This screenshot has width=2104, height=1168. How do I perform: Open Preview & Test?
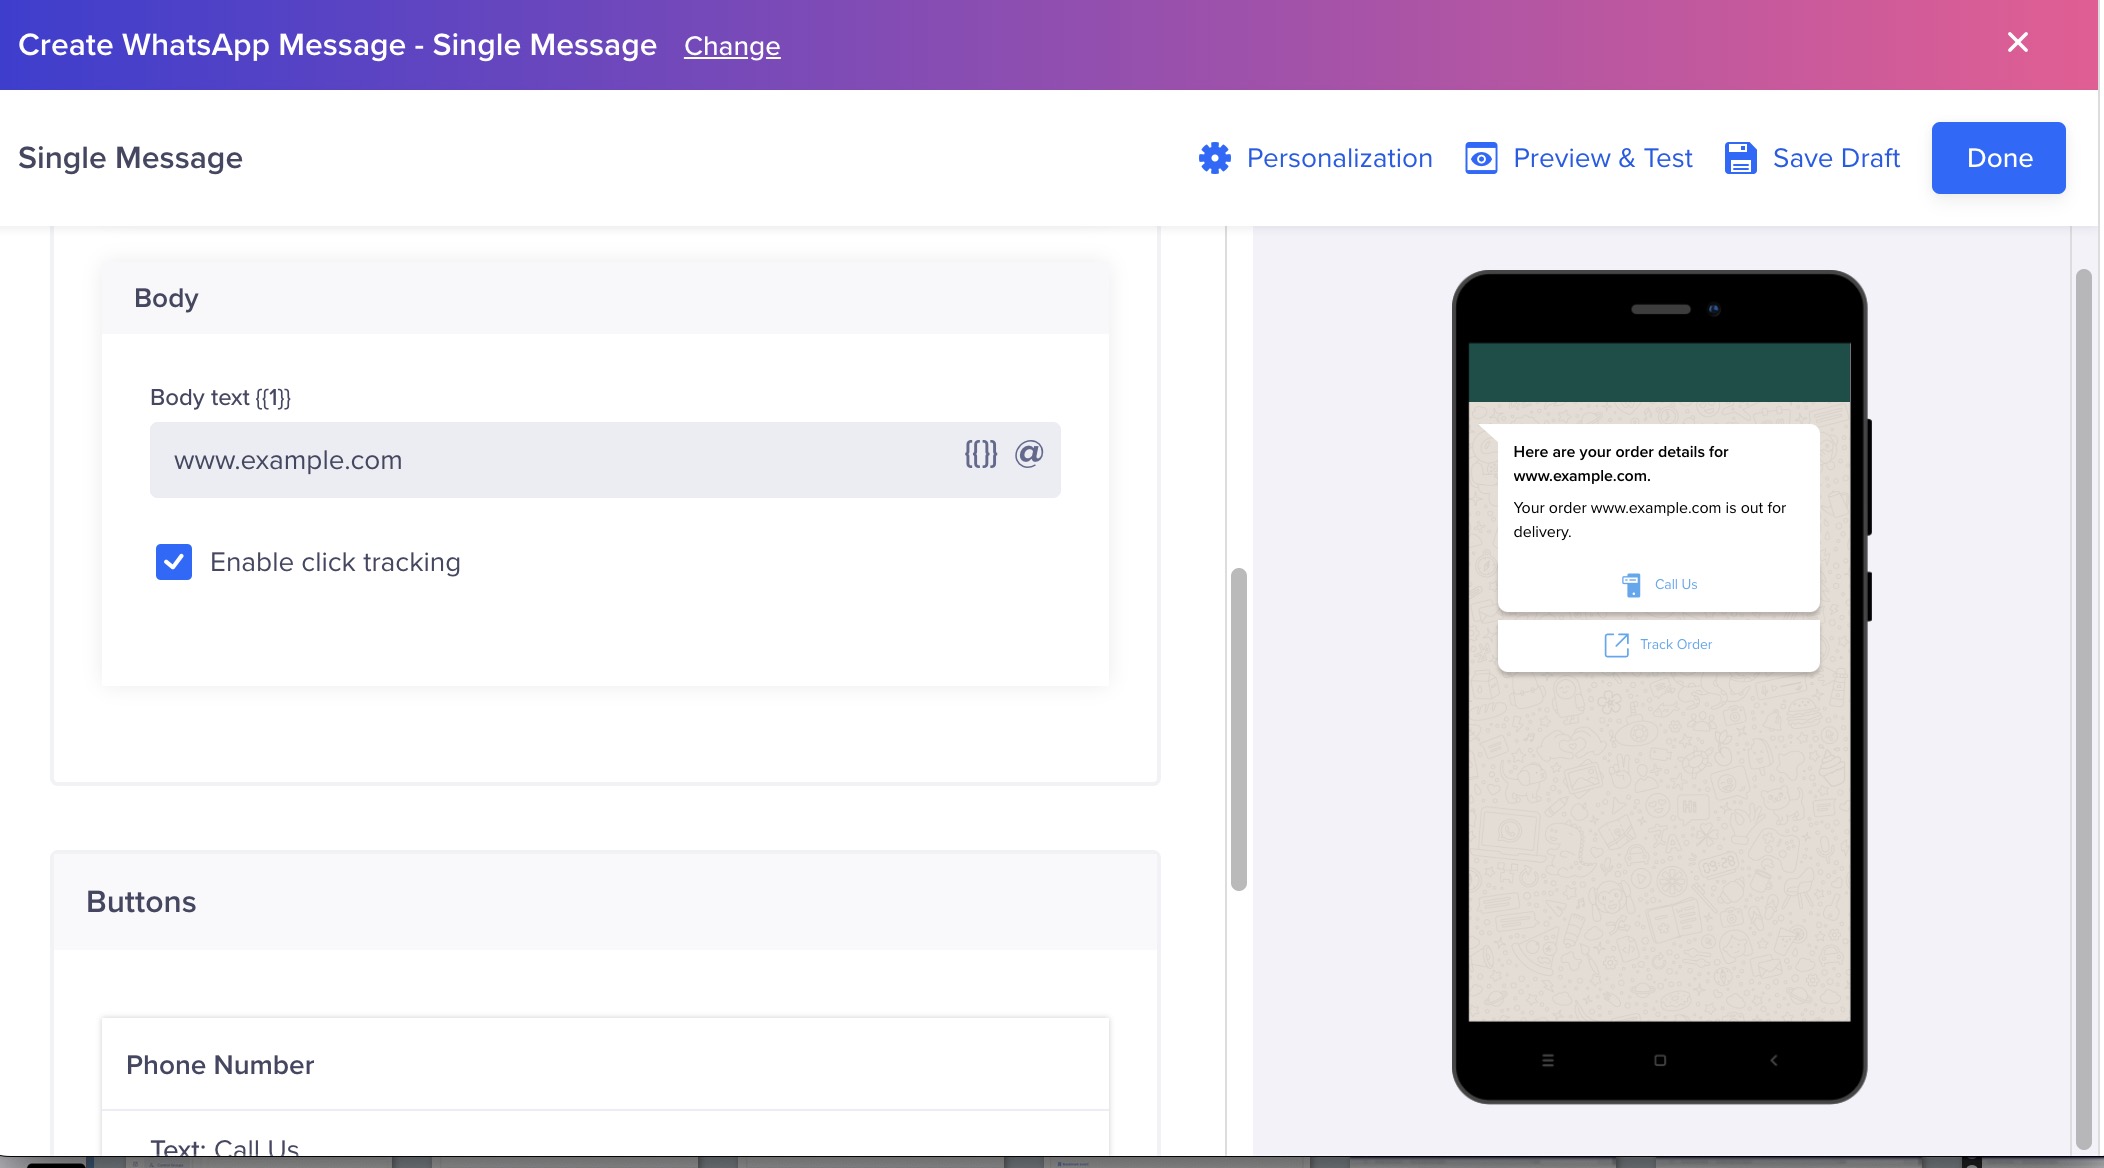tap(1579, 158)
